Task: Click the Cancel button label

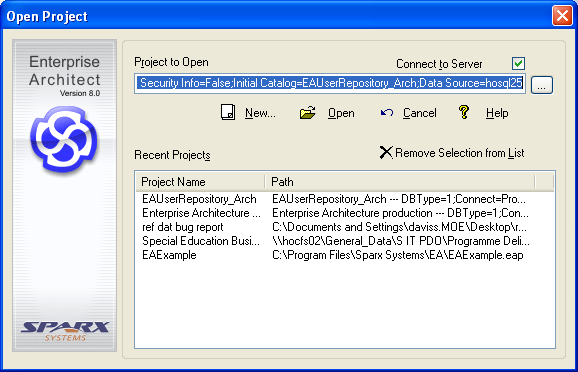Action: point(419,113)
